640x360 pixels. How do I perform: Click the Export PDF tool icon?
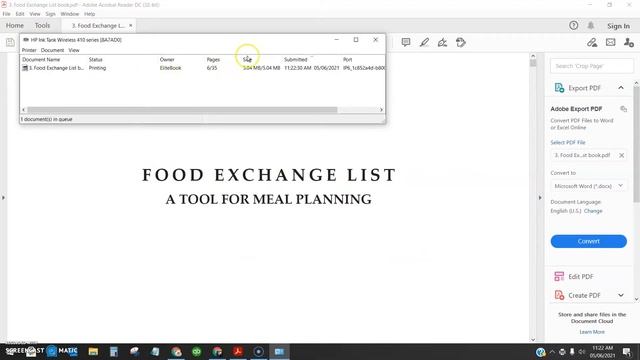559,88
